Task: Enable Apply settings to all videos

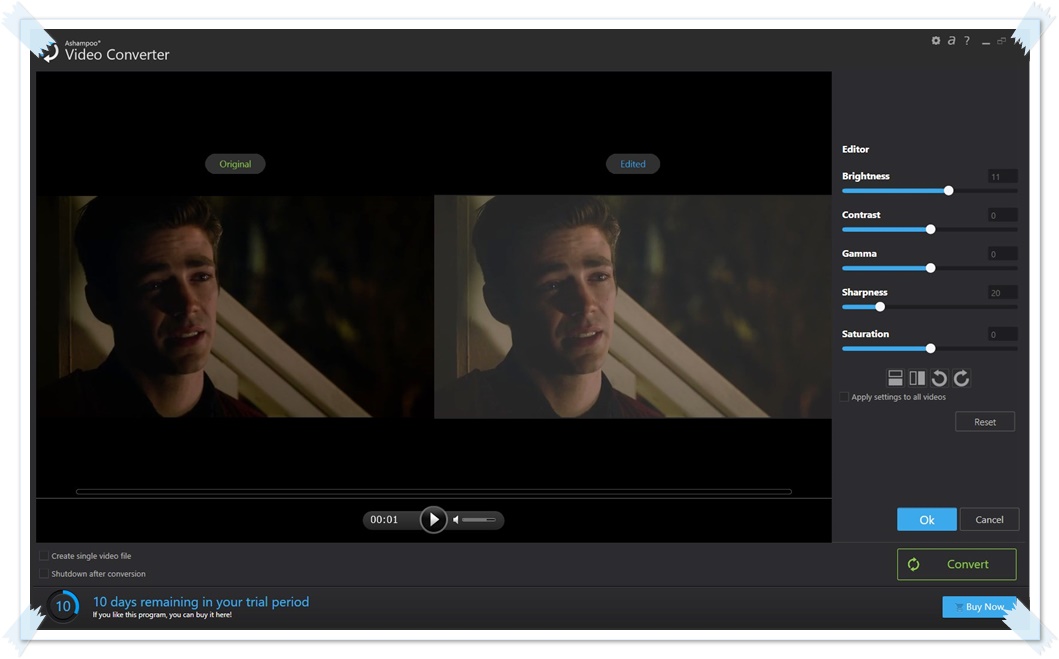Action: click(x=844, y=397)
